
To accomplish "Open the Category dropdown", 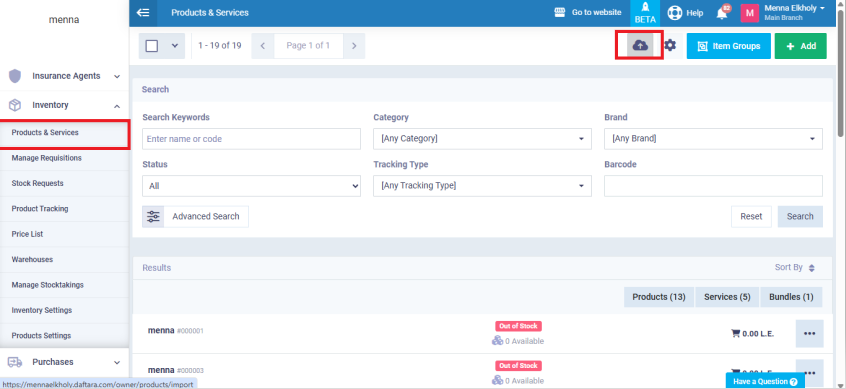I will 482,139.
